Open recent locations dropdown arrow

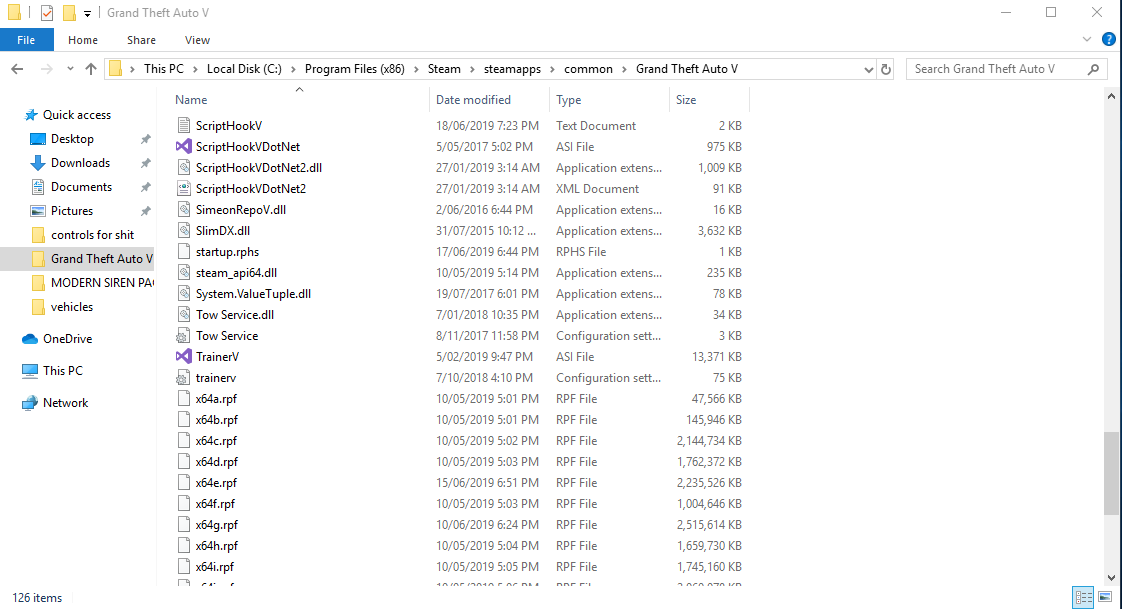(x=70, y=69)
